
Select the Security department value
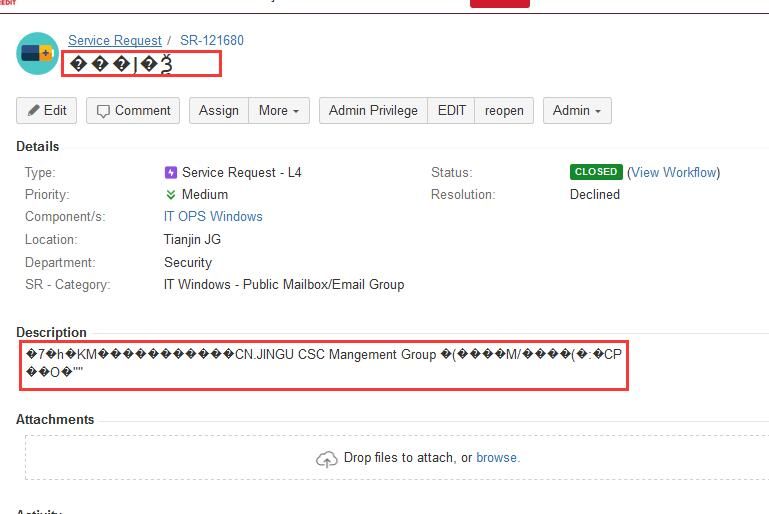click(188, 262)
